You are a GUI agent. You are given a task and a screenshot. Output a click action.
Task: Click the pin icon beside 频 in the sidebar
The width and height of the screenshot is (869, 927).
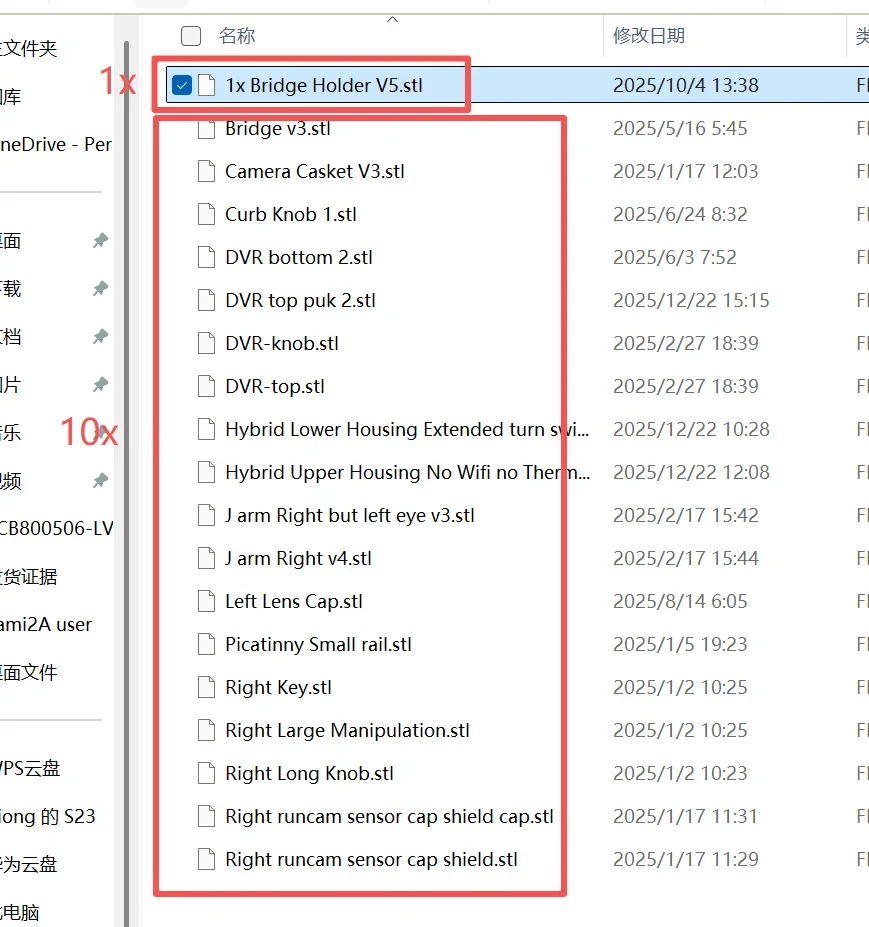[100, 480]
